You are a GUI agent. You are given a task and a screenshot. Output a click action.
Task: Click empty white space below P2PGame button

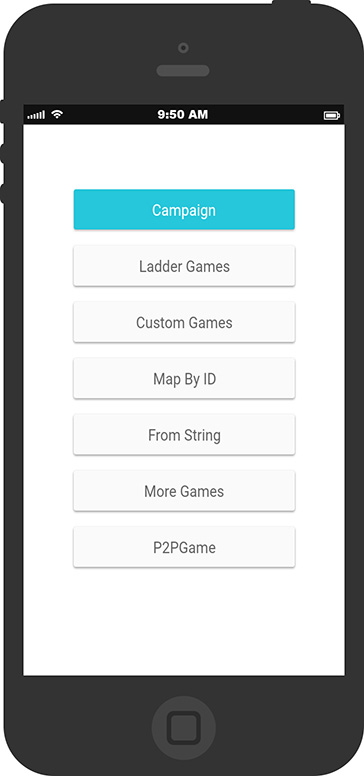184,622
